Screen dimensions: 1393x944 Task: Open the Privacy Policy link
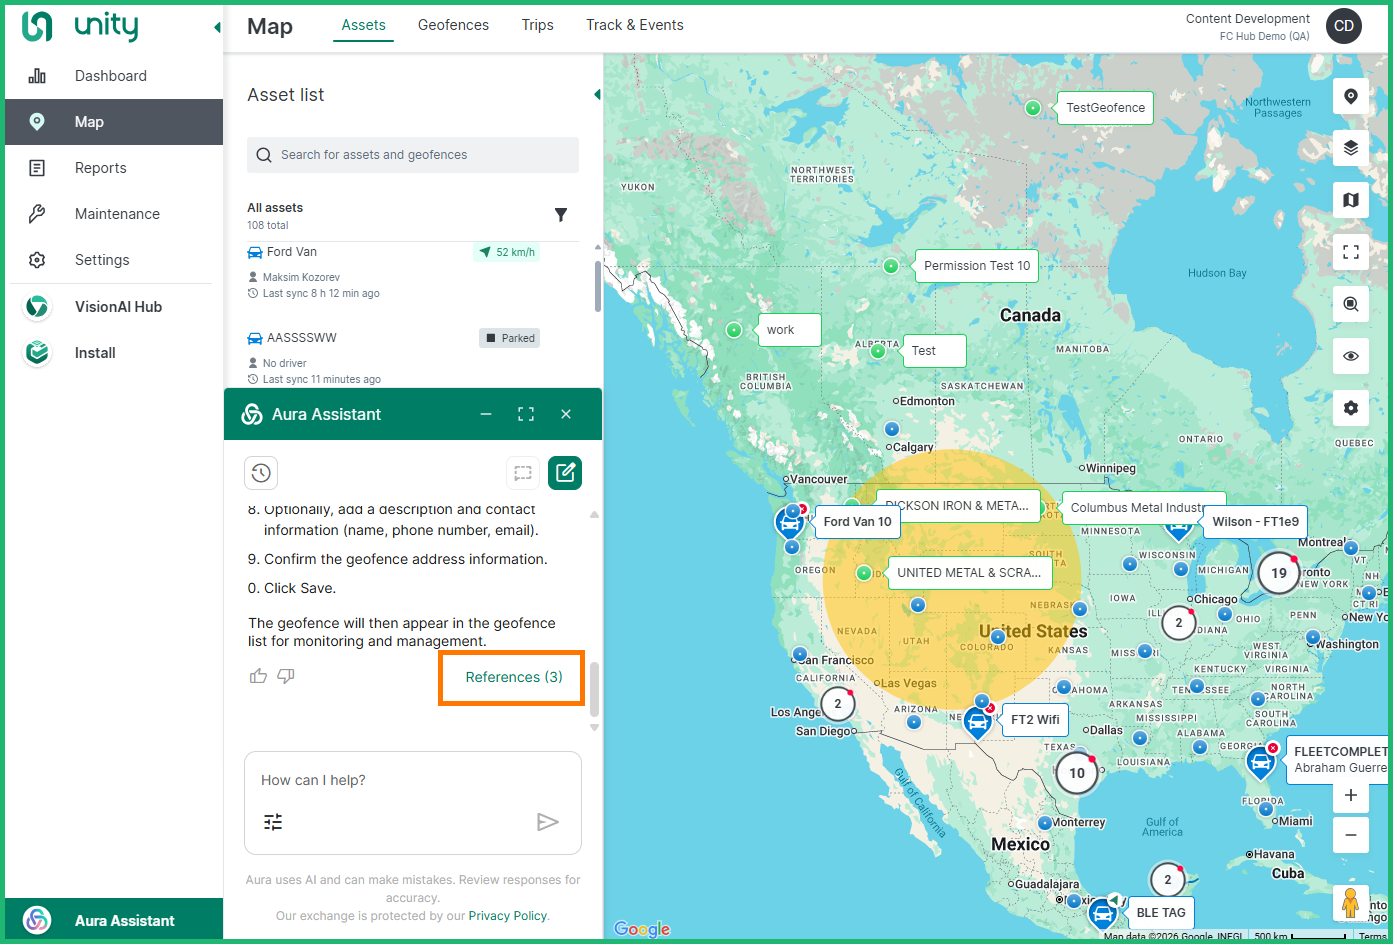507,916
